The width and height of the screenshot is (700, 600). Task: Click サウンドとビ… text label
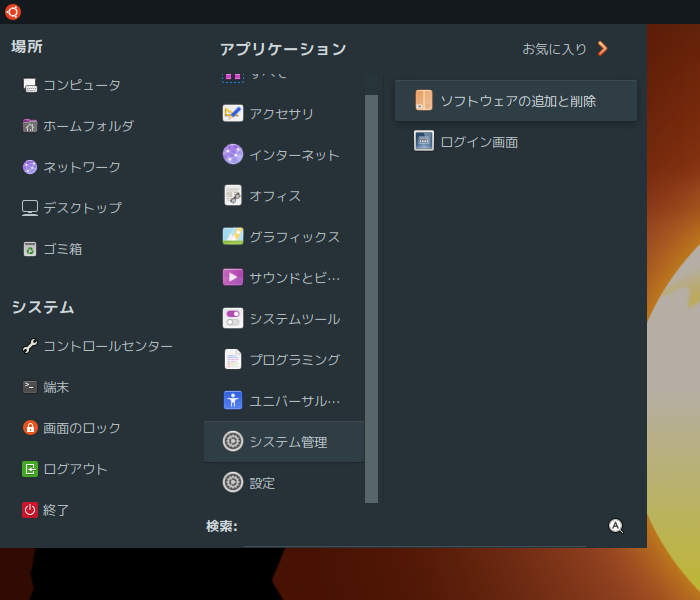pyautogui.click(x=295, y=278)
